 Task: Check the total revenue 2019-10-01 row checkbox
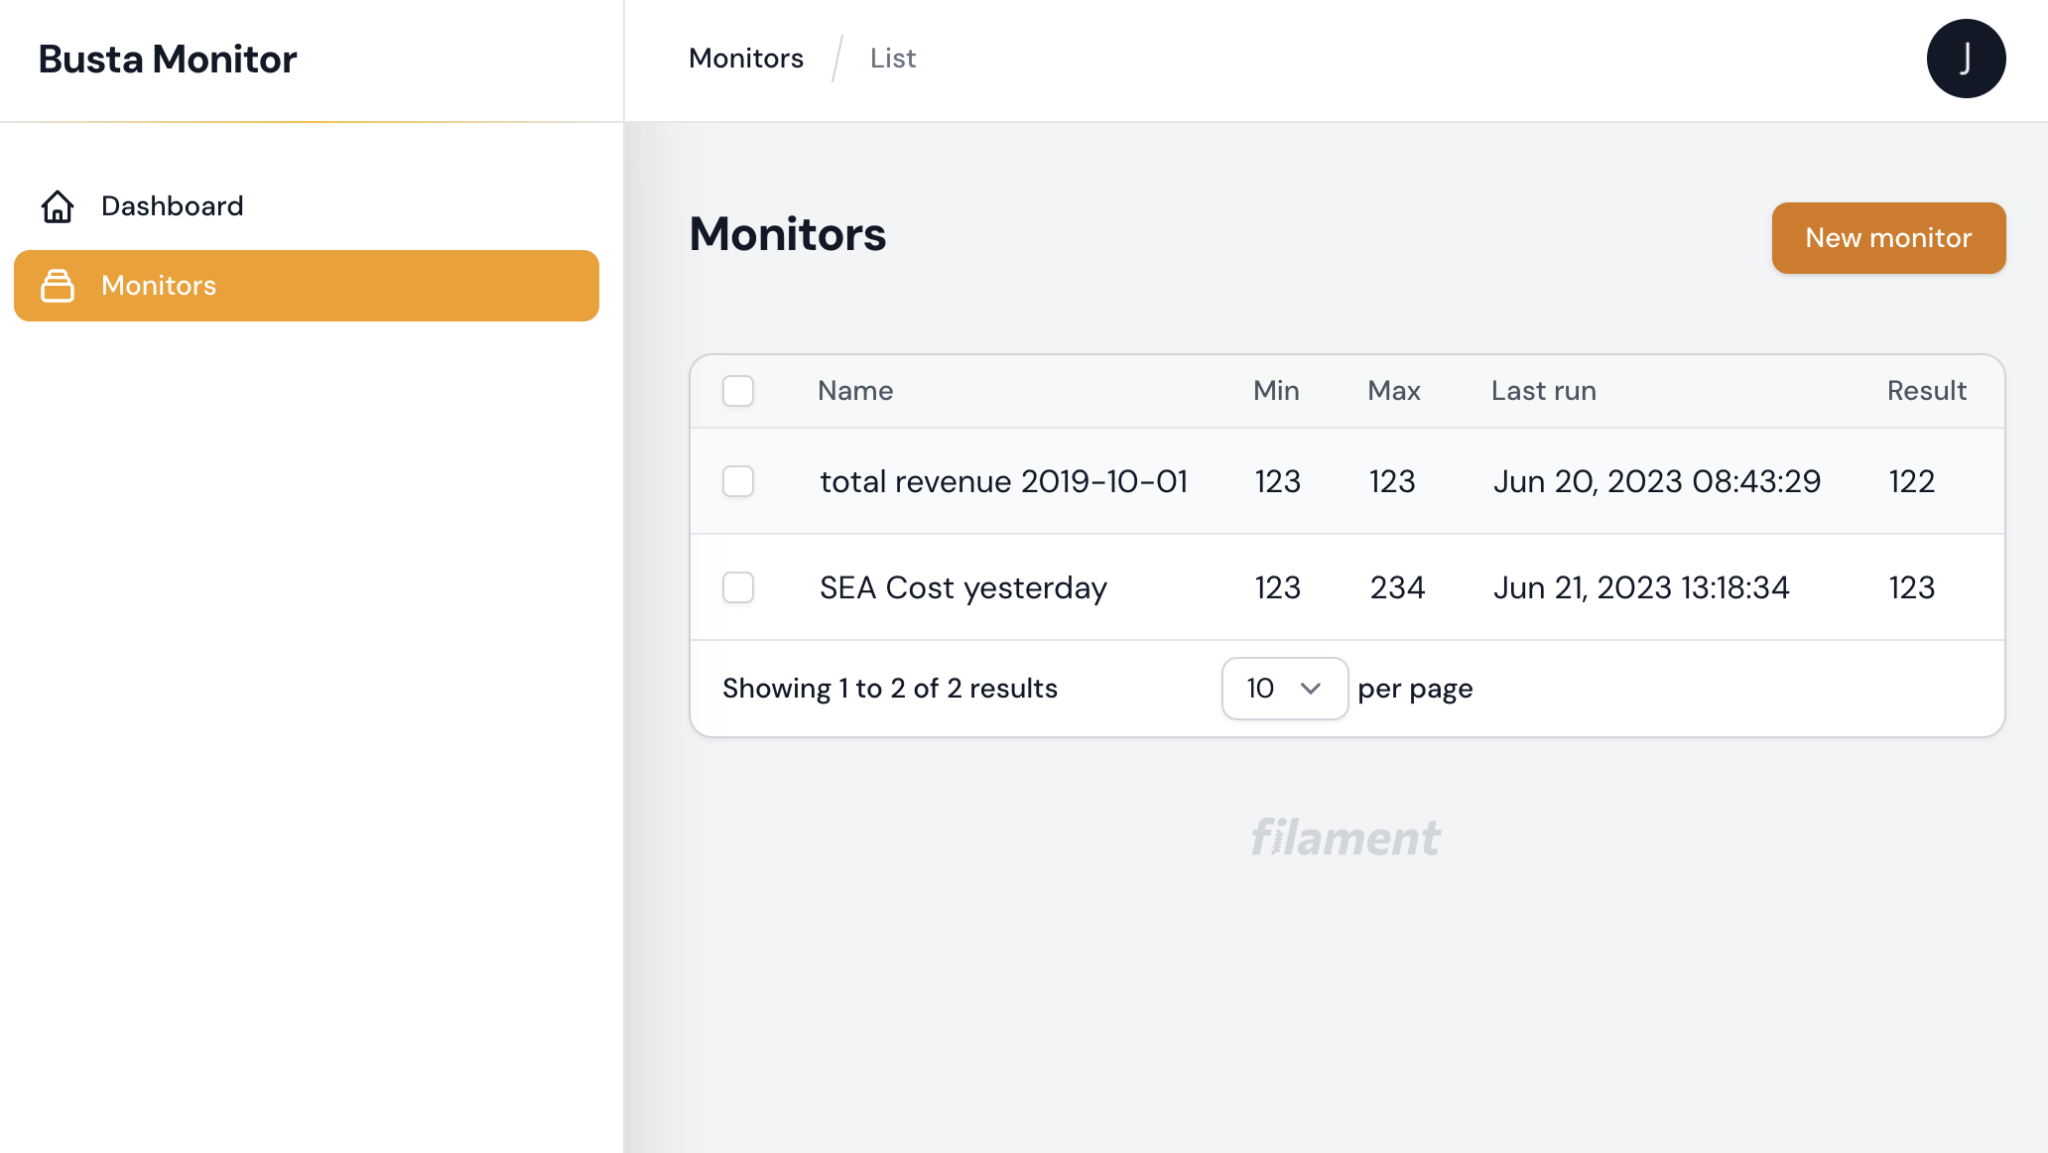click(738, 481)
